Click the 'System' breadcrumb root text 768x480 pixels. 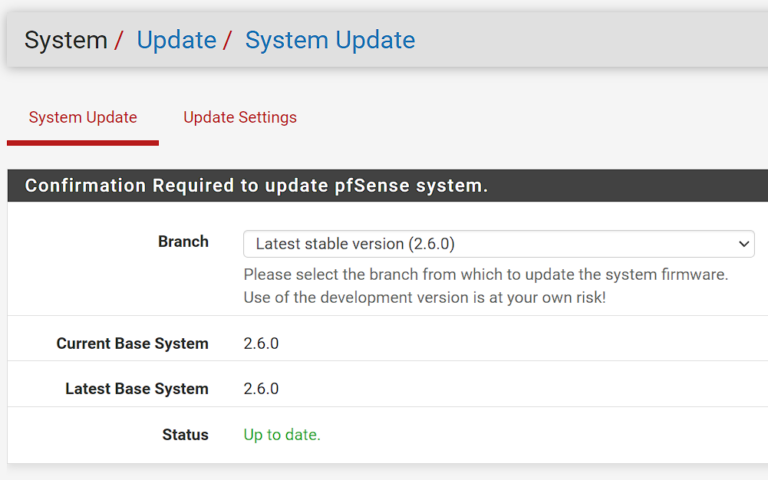click(x=65, y=40)
